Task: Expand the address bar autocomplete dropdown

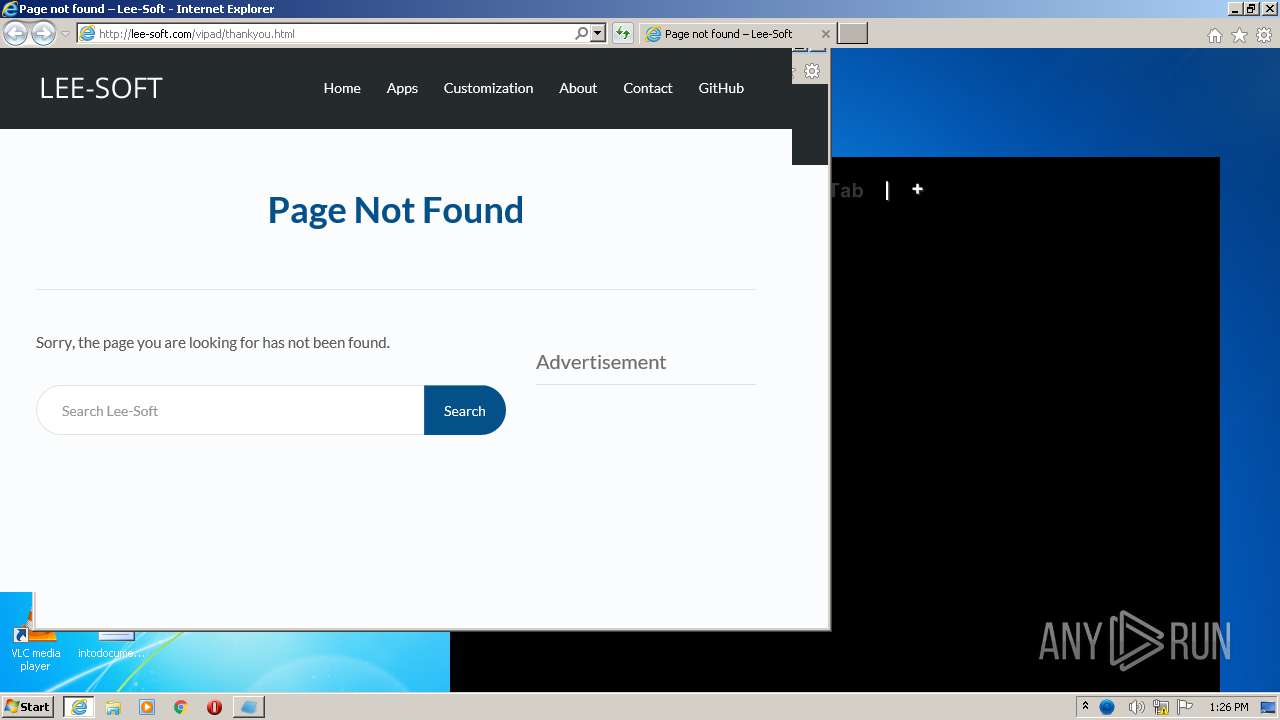Action: (x=598, y=34)
